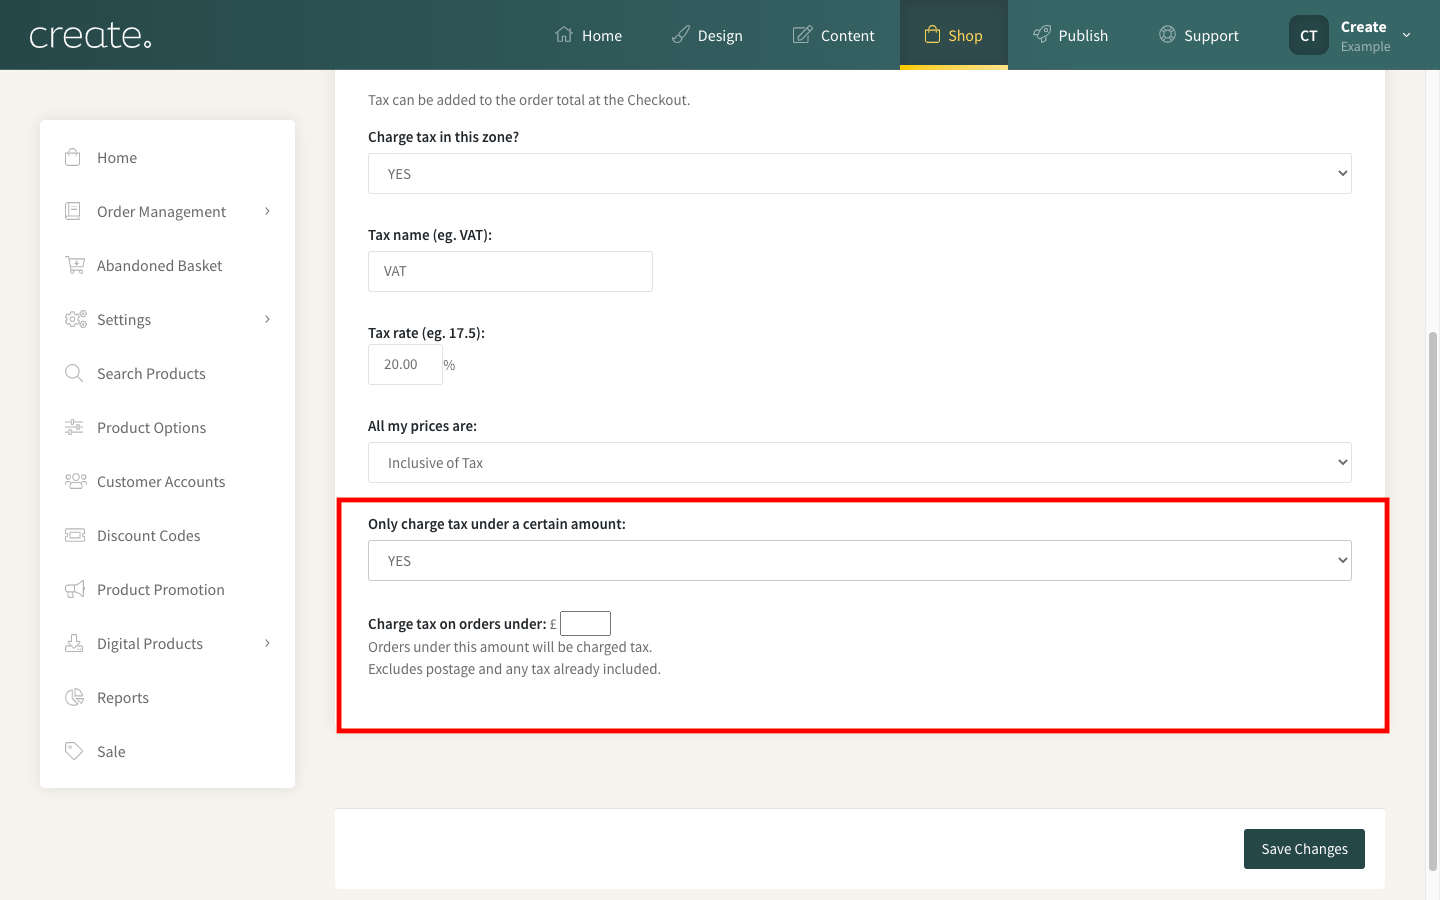Image resolution: width=1440 pixels, height=900 pixels.
Task: Open Discount Codes in sidebar
Action: tap(148, 535)
